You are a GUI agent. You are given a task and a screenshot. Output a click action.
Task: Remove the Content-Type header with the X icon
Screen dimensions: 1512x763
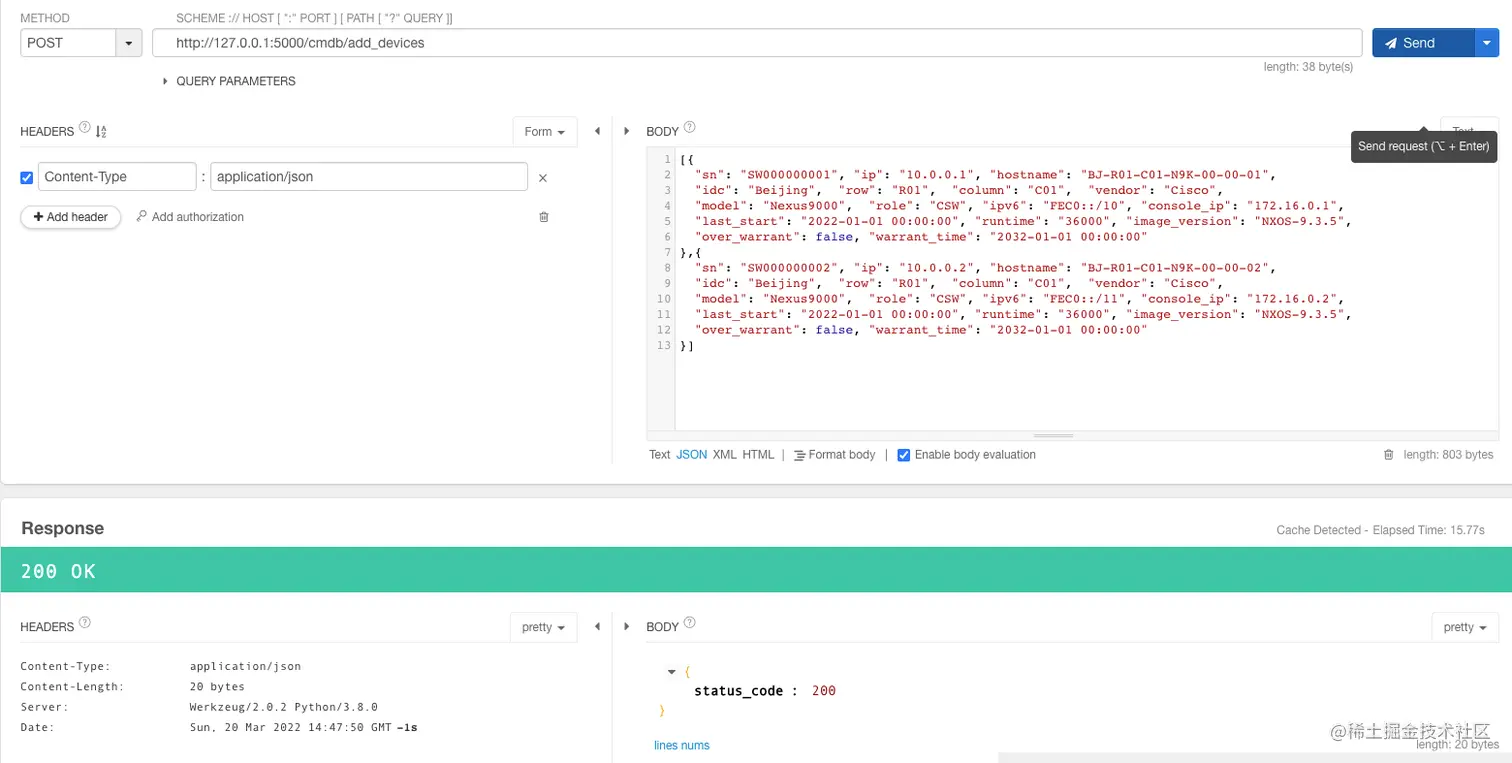(543, 178)
